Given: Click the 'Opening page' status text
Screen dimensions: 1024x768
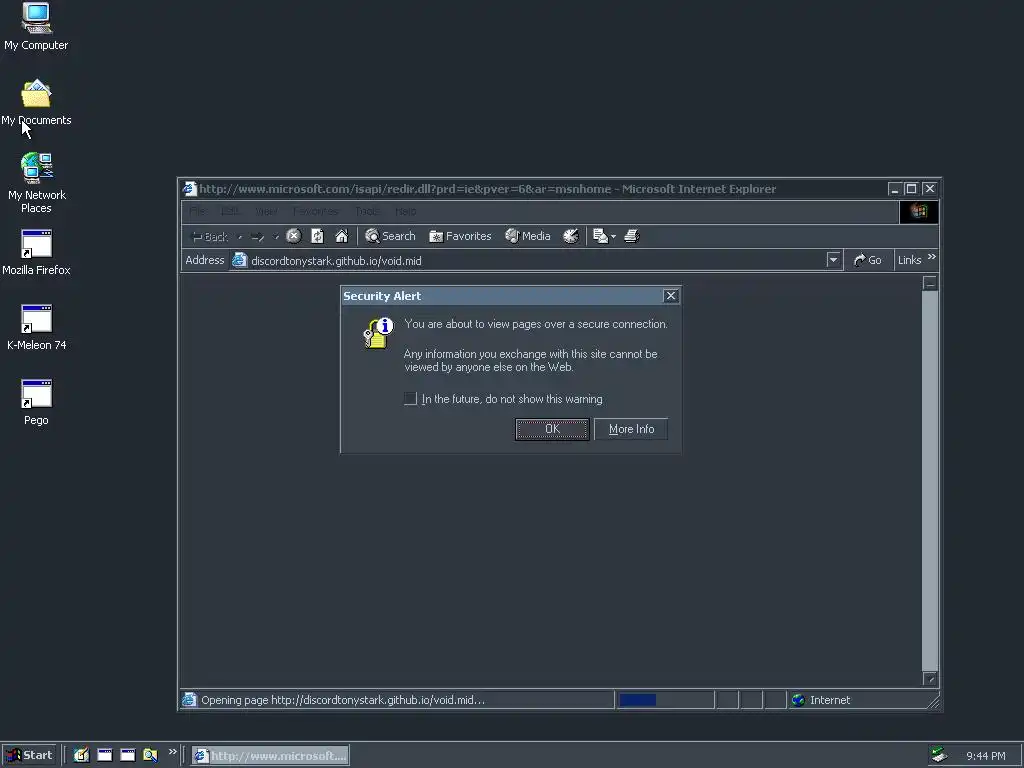Looking at the screenshot, I should (x=343, y=700).
